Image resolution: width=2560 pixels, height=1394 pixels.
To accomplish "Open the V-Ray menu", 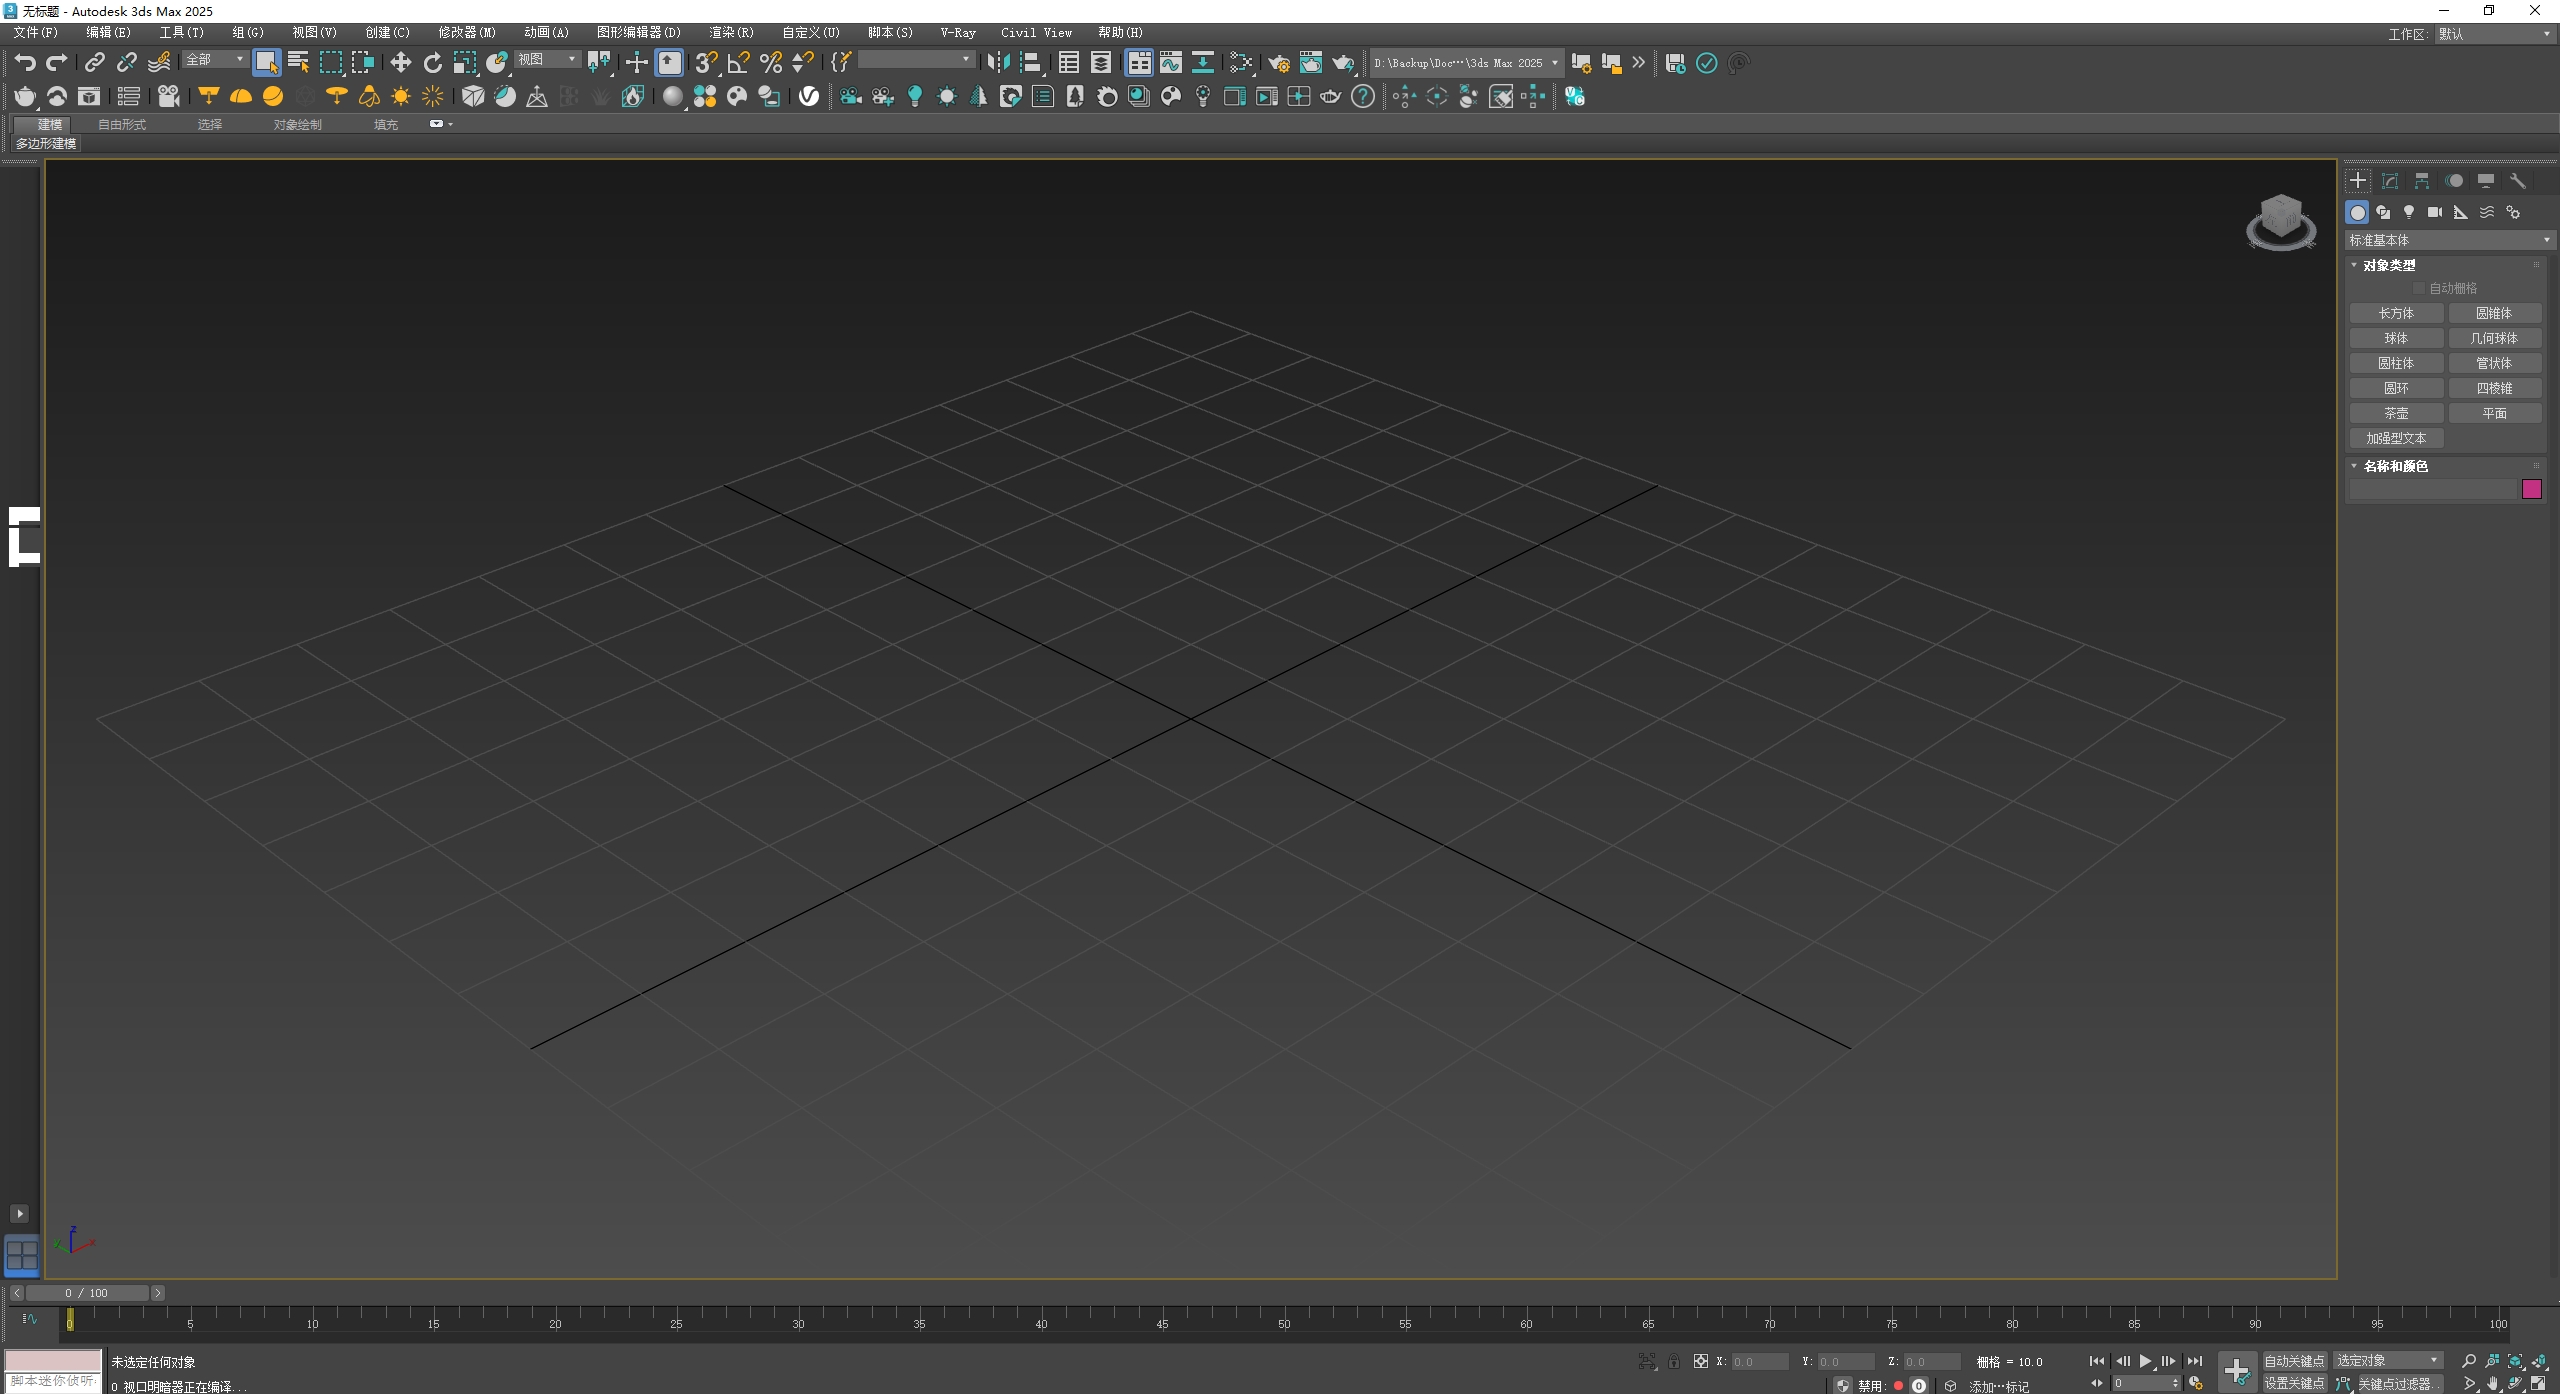I will tap(956, 32).
